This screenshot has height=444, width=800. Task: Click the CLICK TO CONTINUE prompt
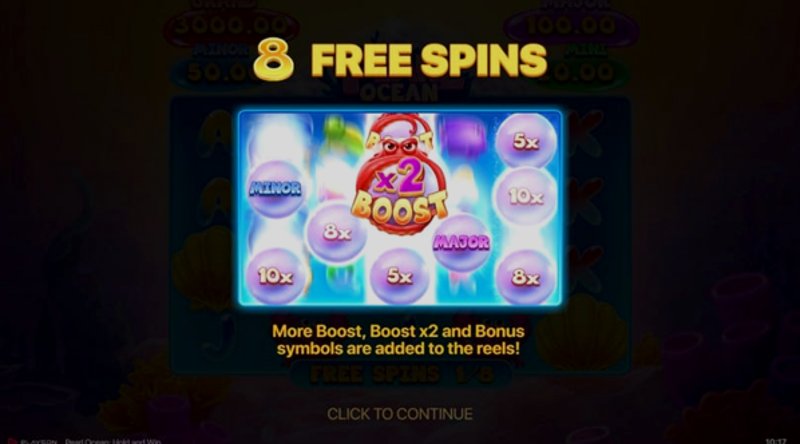399,414
